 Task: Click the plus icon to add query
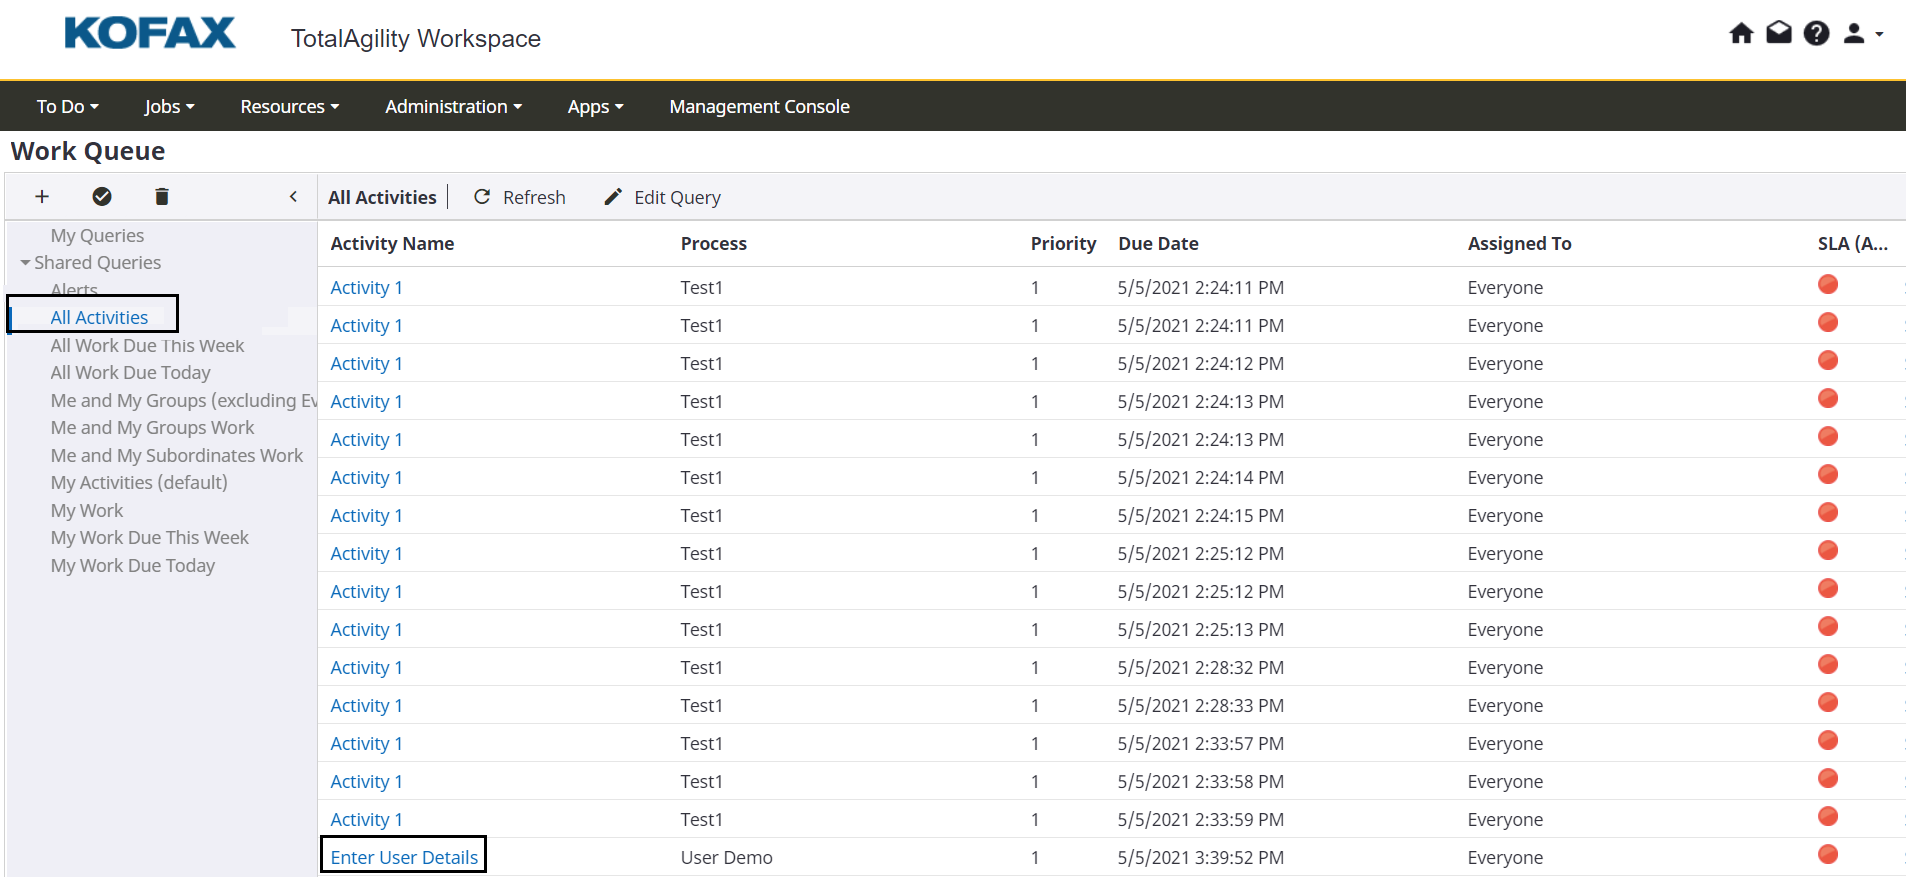coord(42,197)
